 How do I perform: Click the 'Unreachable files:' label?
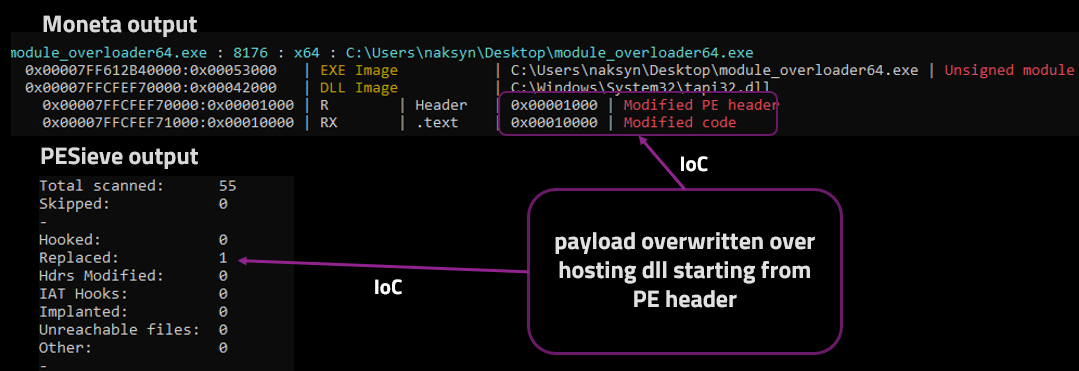[x=120, y=330]
